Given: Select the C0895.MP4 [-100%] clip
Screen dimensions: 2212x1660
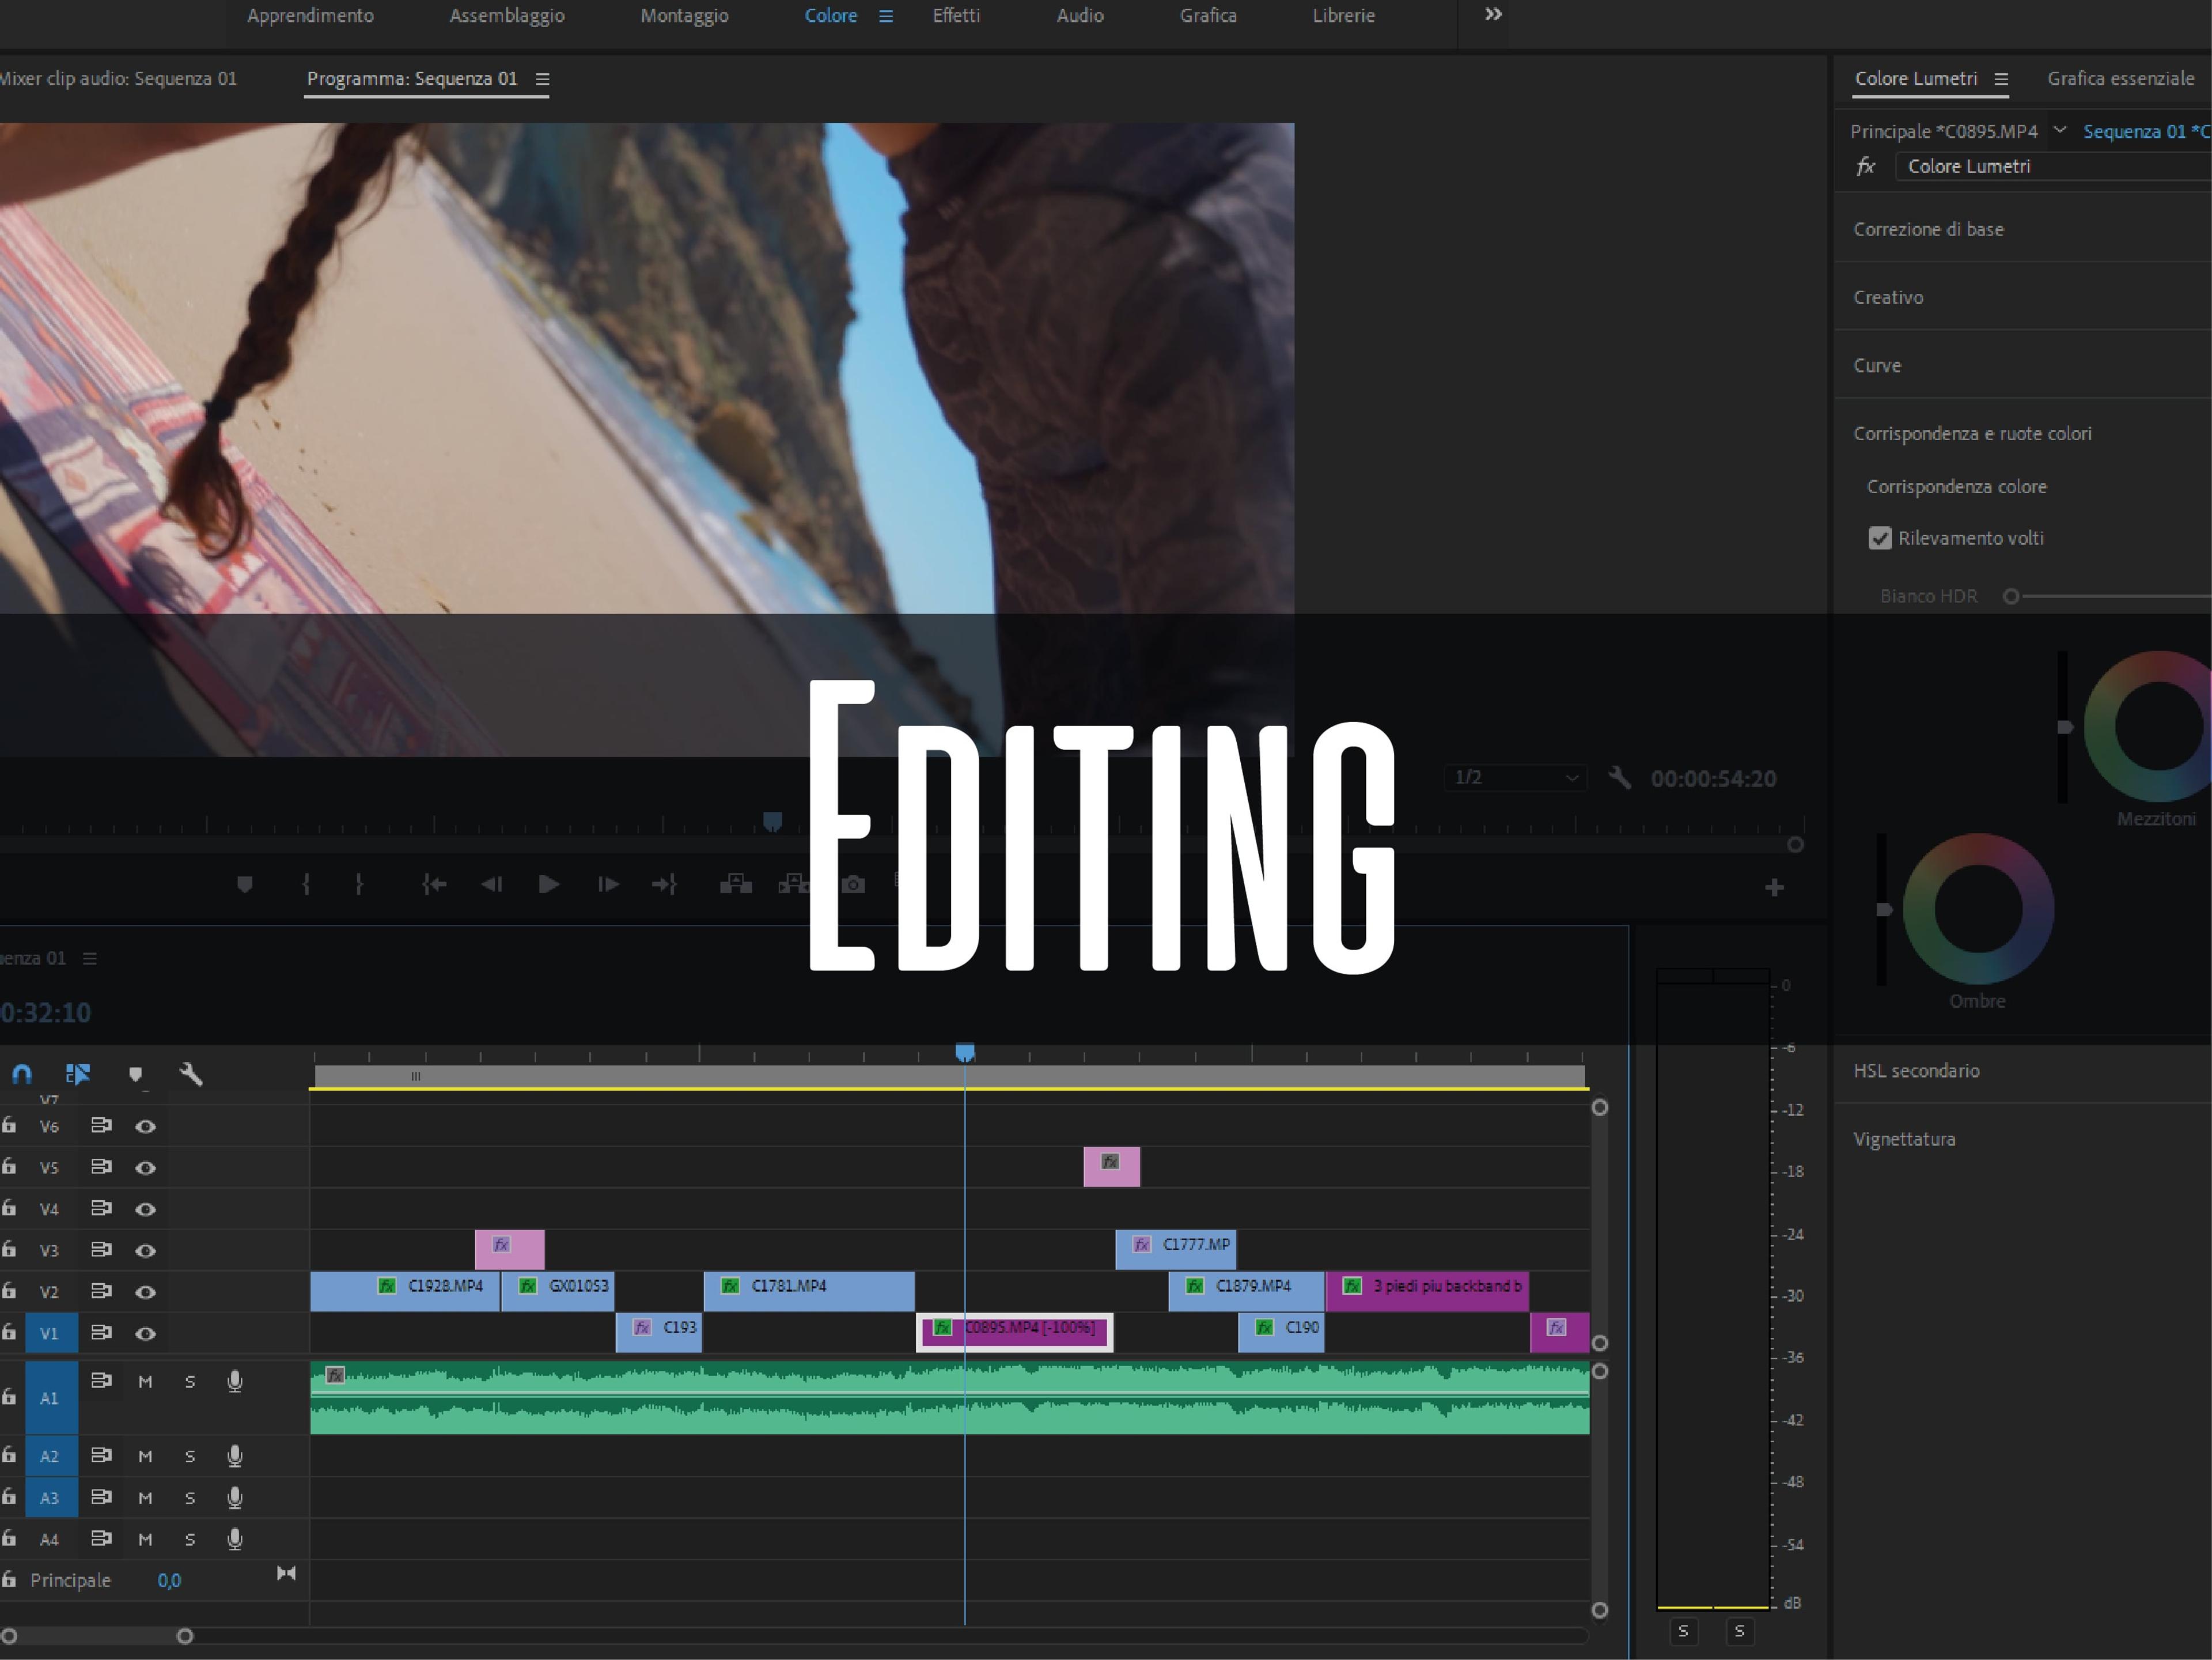Looking at the screenshot, I should (x=1014, y=1332).
